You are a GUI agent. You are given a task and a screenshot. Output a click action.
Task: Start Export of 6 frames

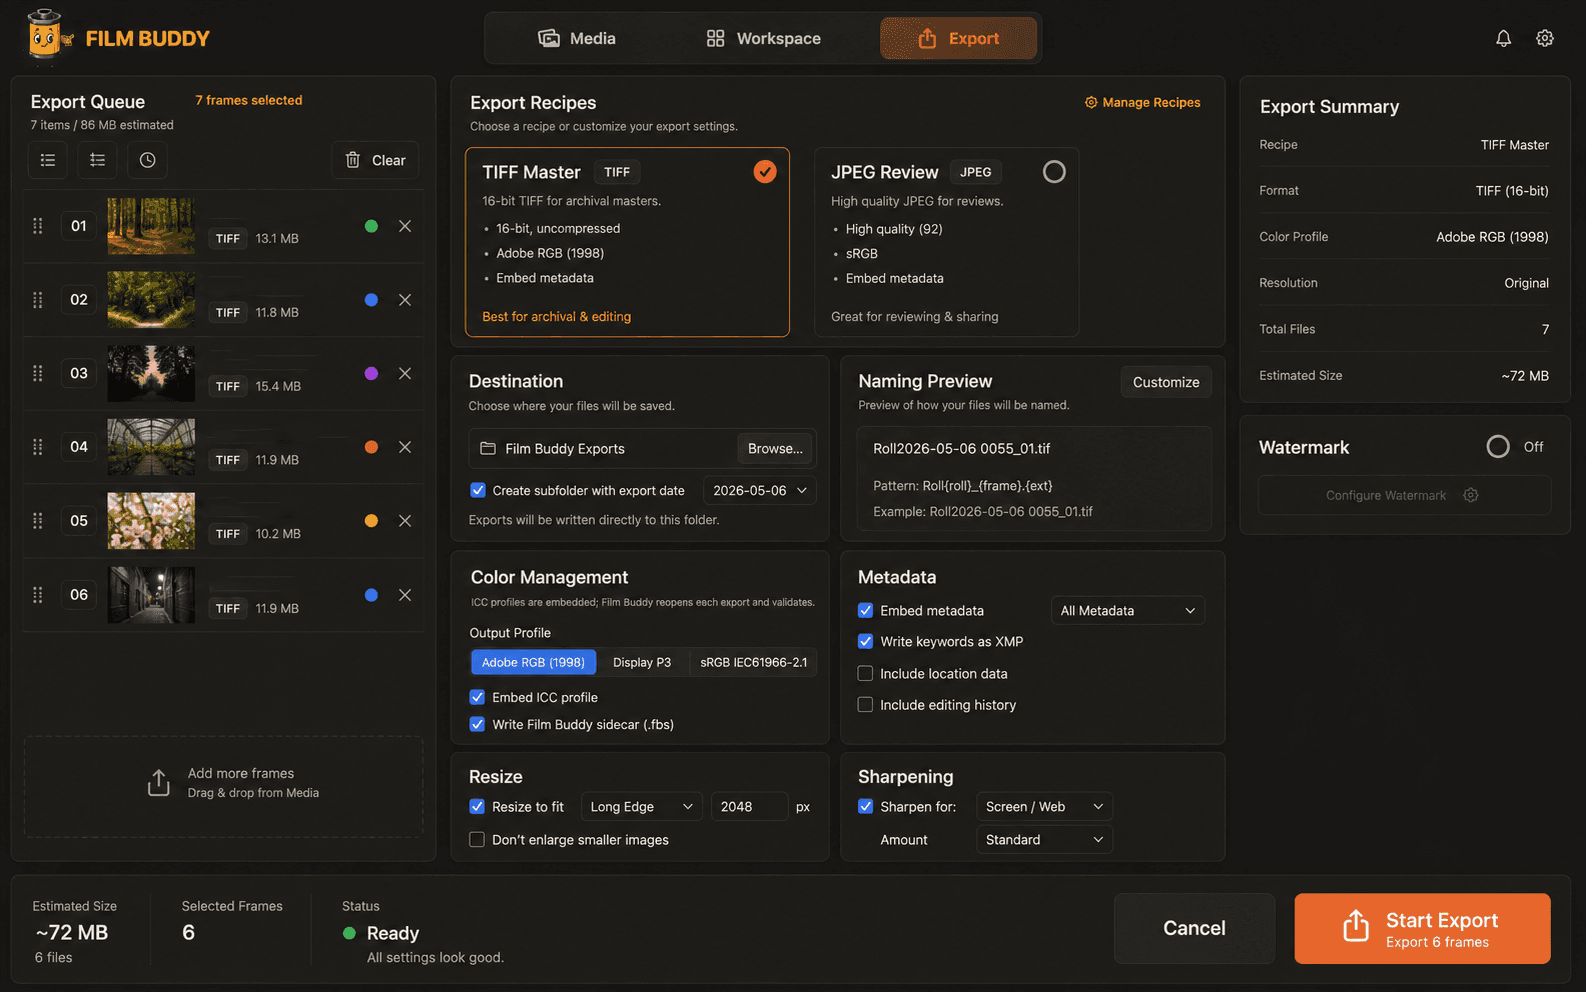1422,928
